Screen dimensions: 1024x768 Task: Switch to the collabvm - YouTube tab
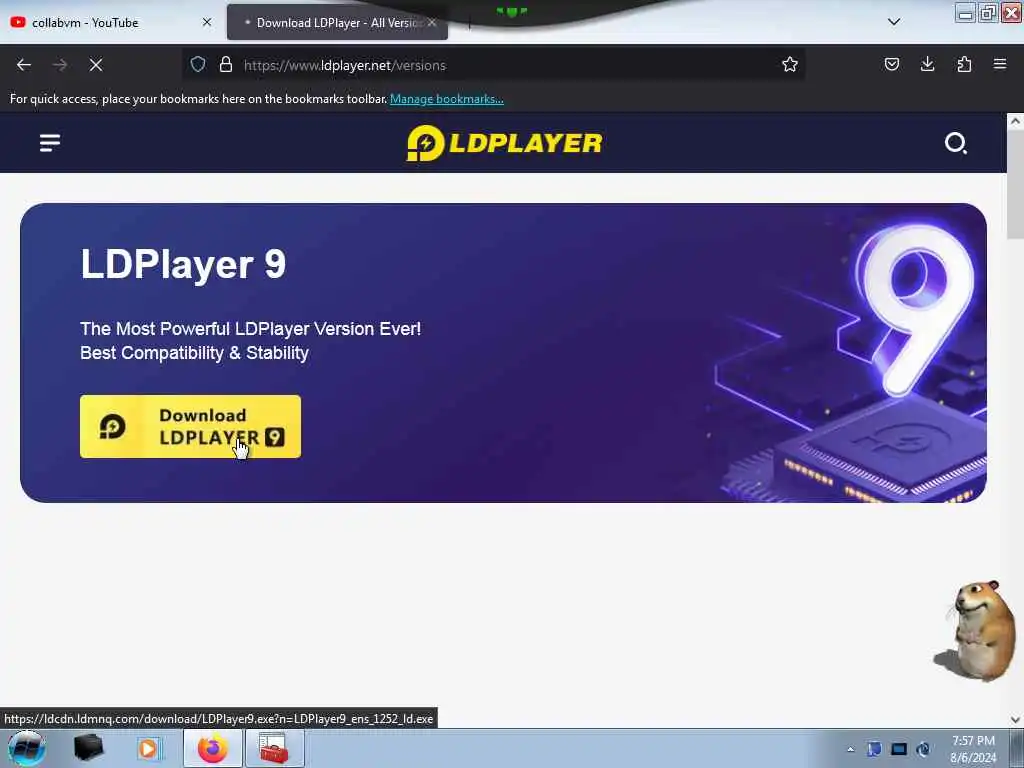pos(110,22)
